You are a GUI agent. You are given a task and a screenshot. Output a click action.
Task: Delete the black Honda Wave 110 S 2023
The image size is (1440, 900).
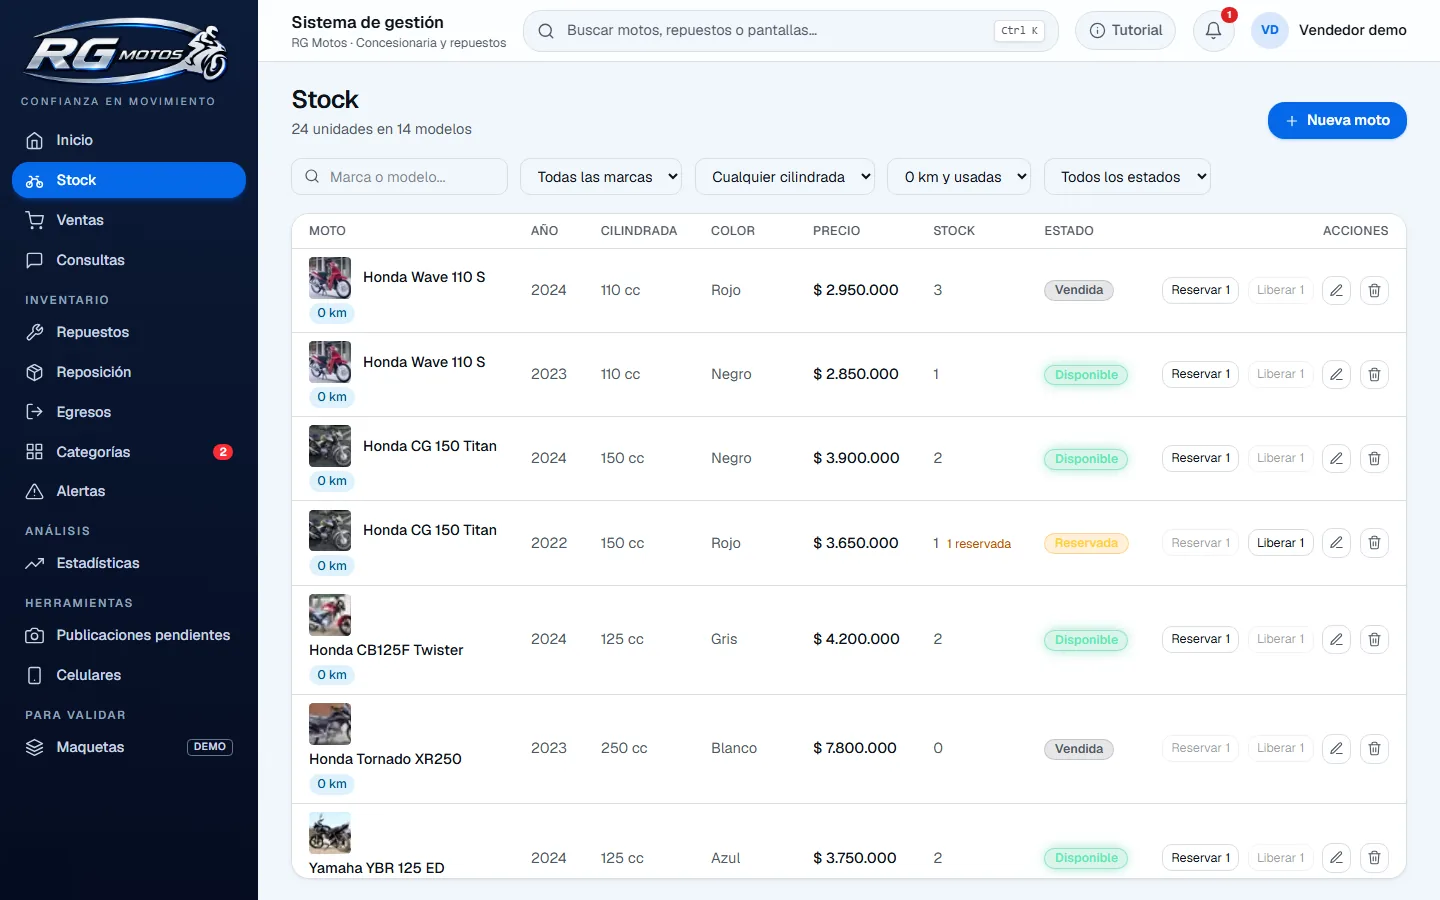pos(1374,374)
